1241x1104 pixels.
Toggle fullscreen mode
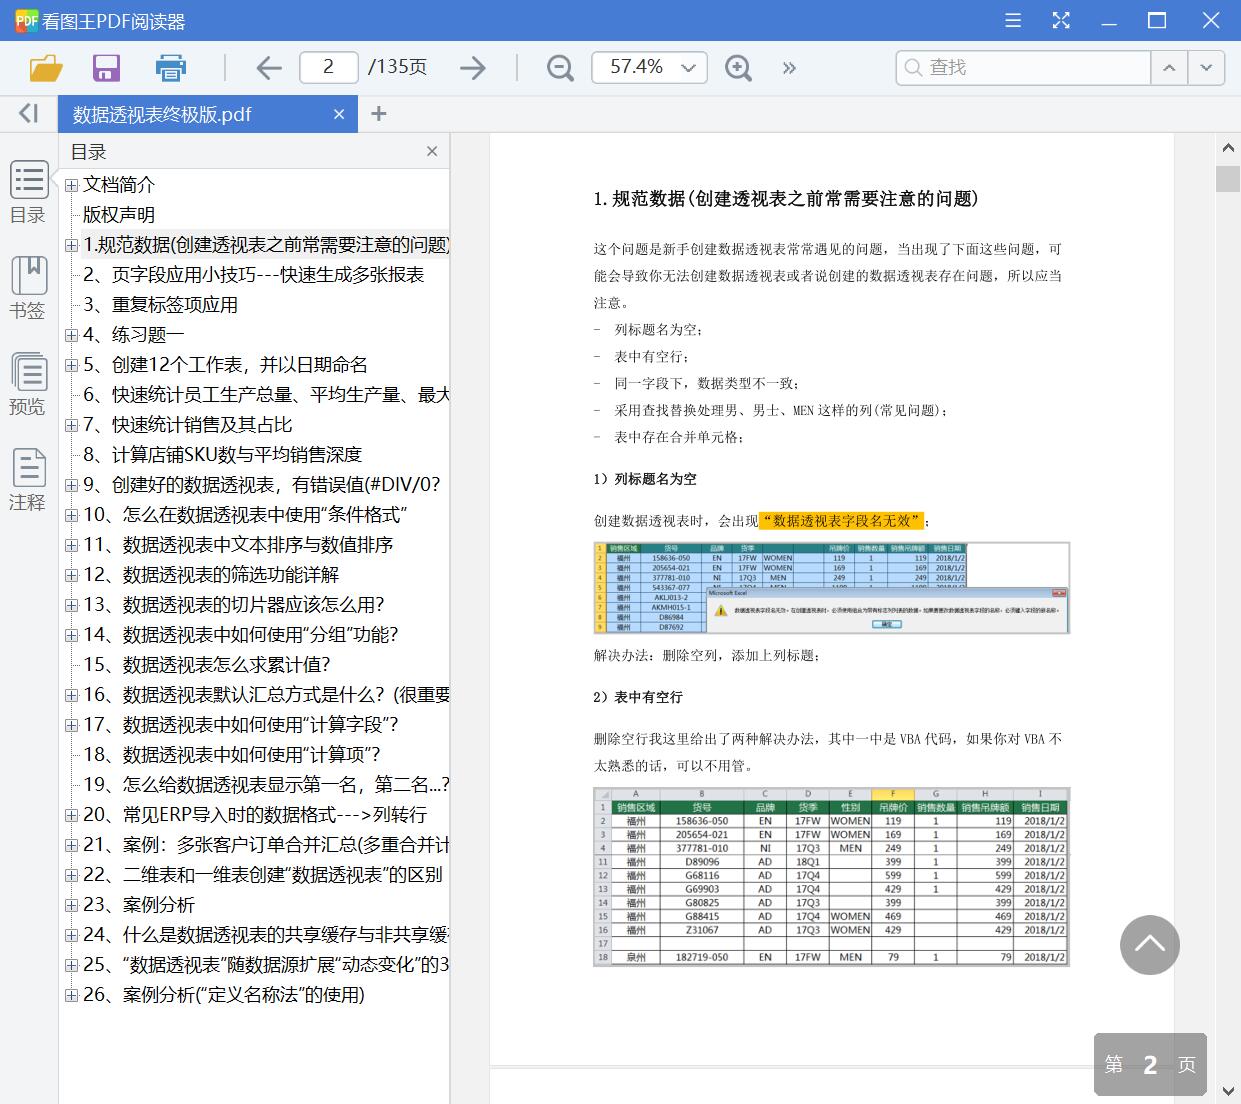click(1060, 19)
